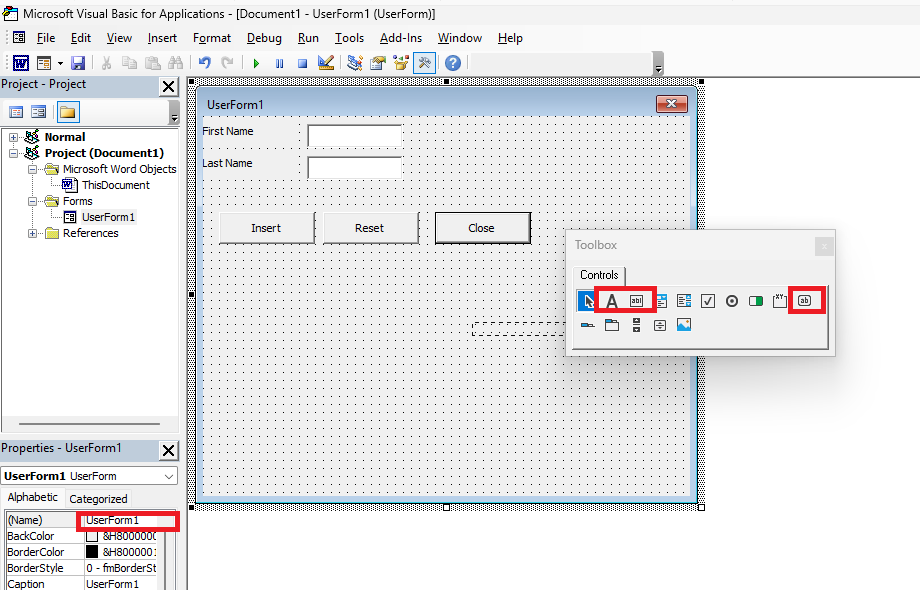This screenshot has height=590, width=920.
Task: Select the ToggleButton control in Toolbox
Action: 756,301
